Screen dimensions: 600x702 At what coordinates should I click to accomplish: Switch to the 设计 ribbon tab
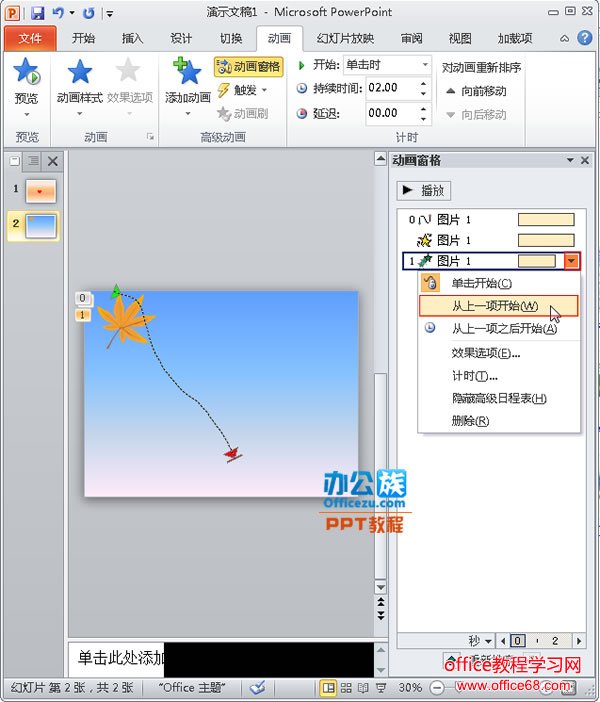click(x=181, y=39)
